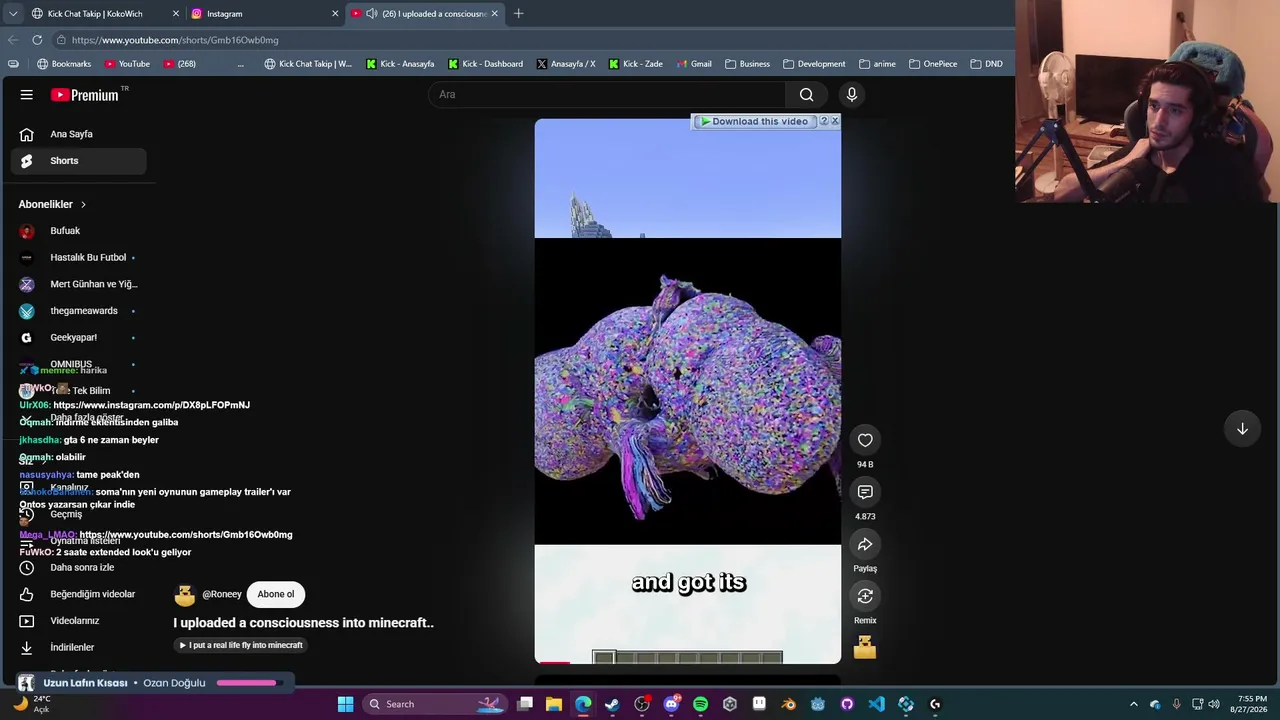Open İndirilenler in the sidebar
This screenshot has height=720, width=1280.
79,648
